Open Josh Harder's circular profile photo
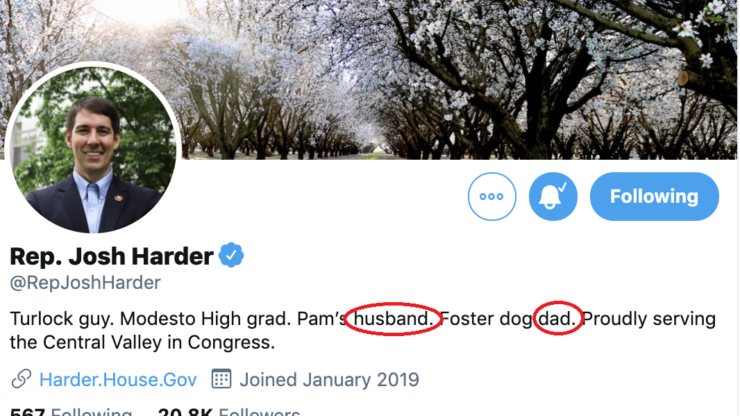The image size is (740, 416). 93,147
